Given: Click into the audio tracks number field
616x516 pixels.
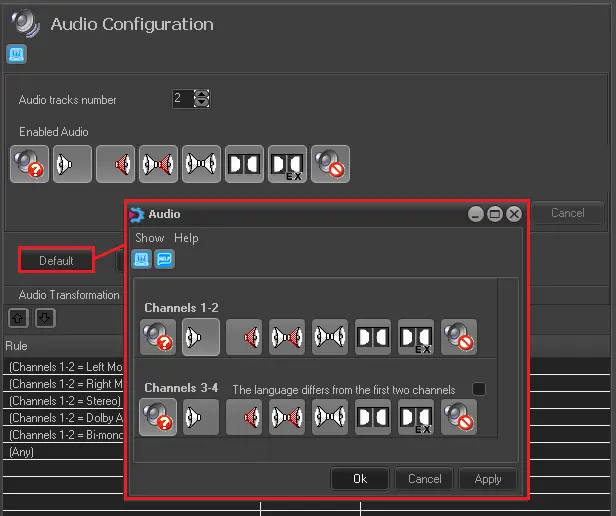Looking at the screenshot, I should click(x=182, y=99).
